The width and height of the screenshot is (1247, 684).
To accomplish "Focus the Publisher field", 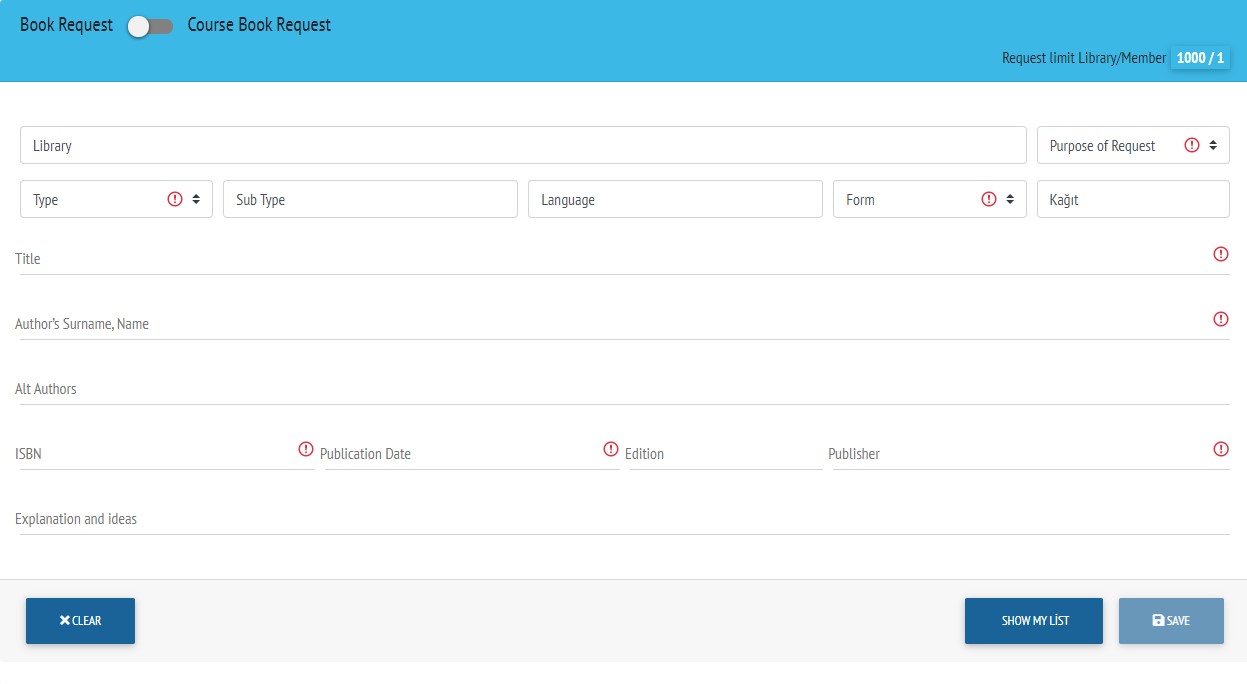I will click(x=1031, y=453).
